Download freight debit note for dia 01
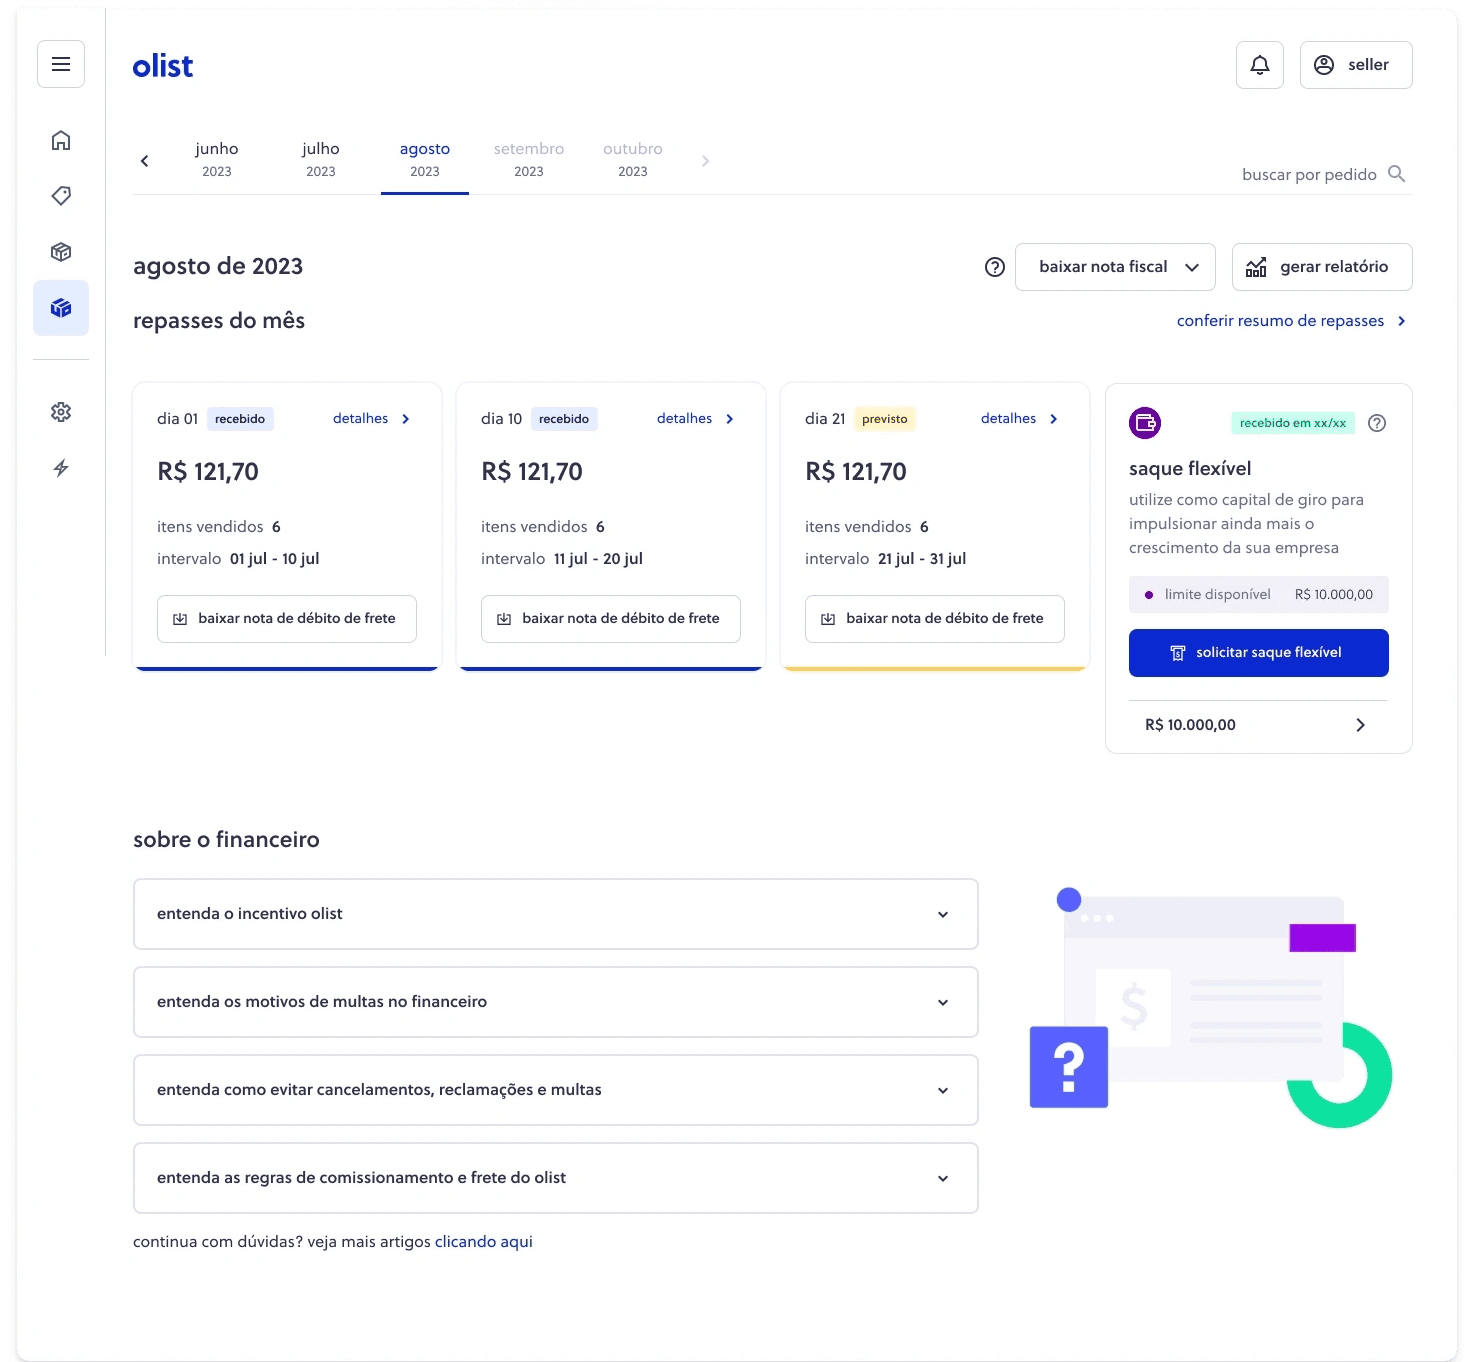 pyautogui.click(x=287, y=619)
